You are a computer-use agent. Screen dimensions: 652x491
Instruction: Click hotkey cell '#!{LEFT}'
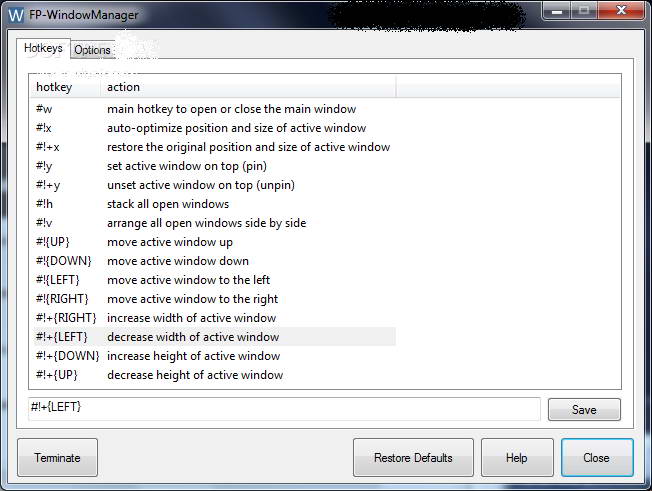58,280
